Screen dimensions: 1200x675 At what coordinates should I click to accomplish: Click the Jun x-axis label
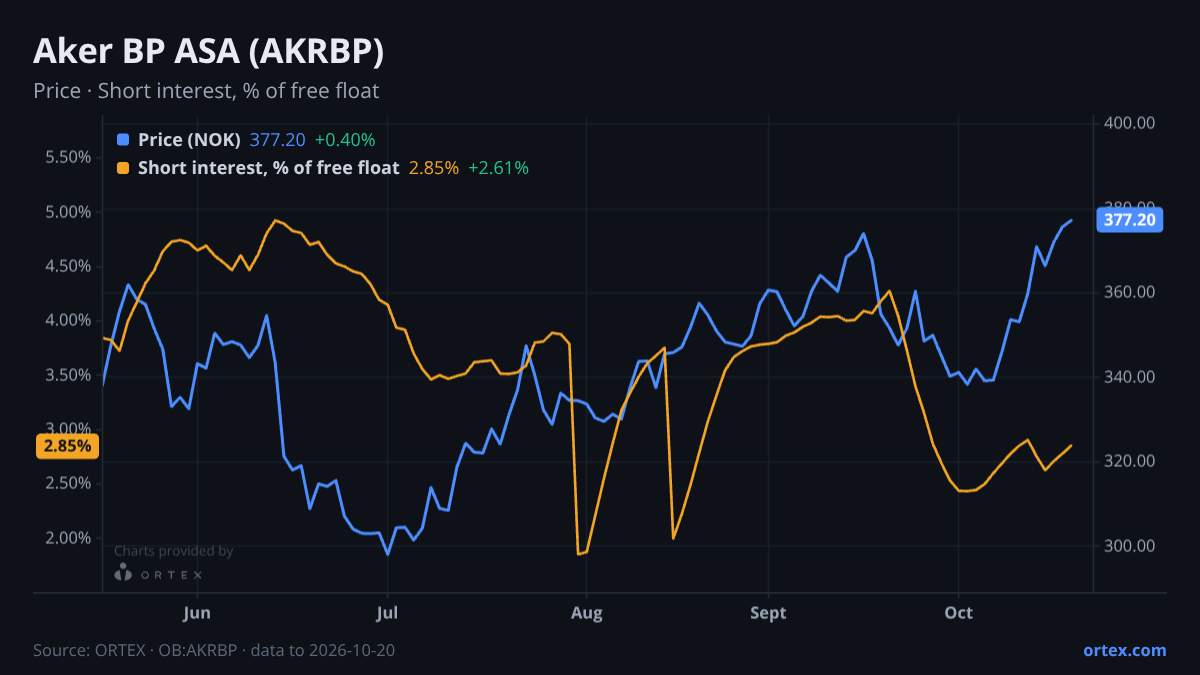point(197,613)
